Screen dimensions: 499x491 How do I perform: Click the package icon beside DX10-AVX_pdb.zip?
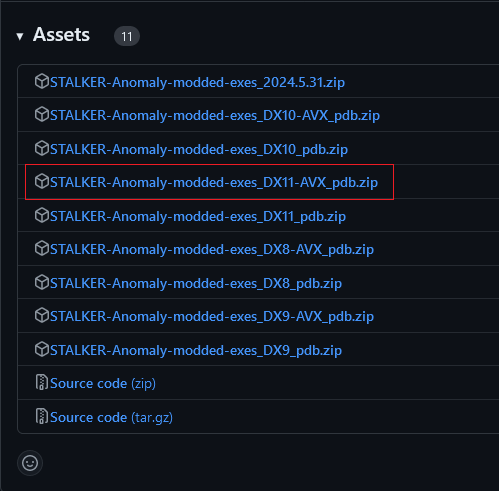click(42, 115)
